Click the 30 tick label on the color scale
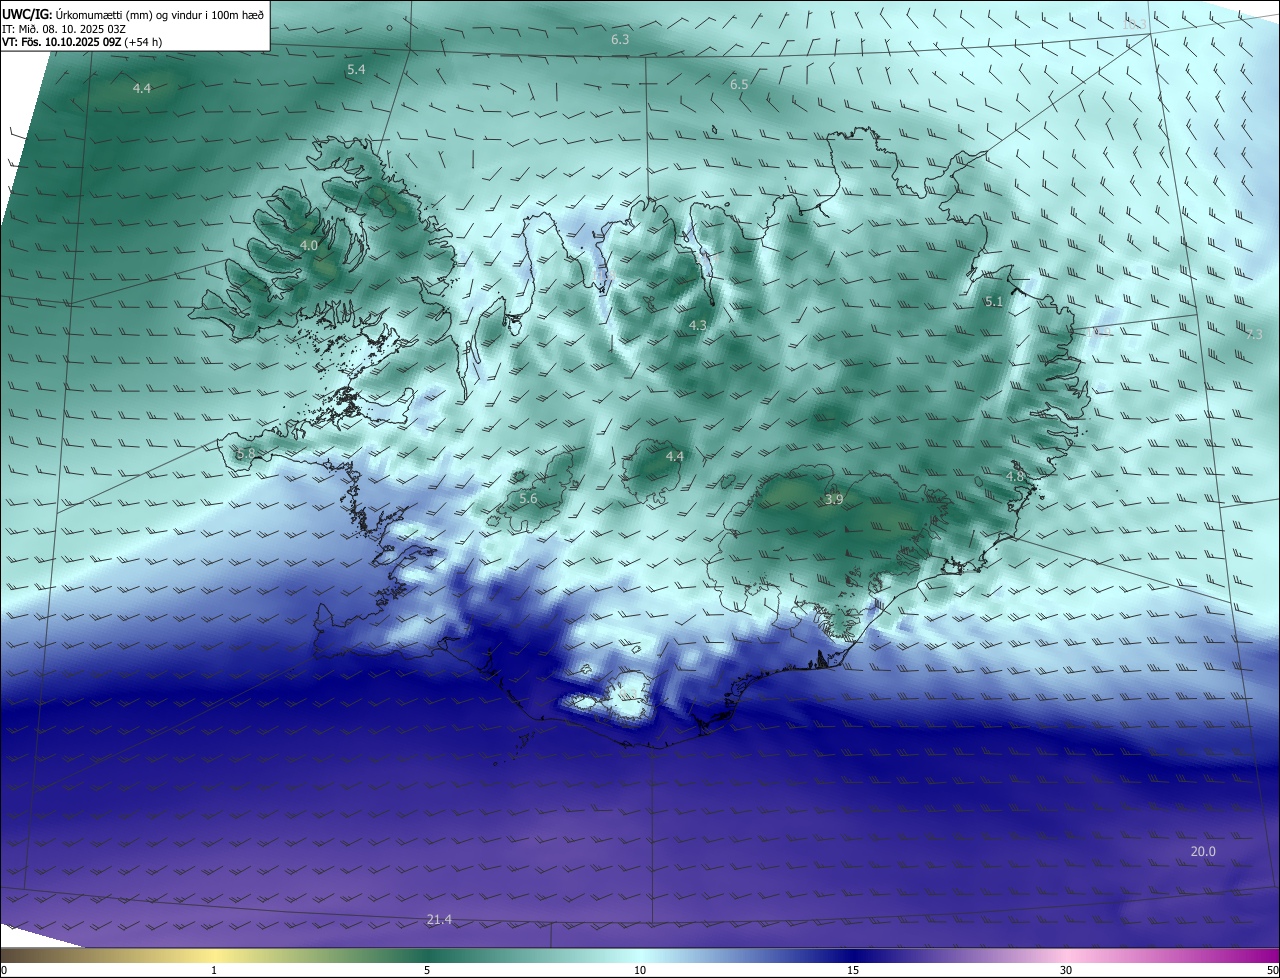 1066,970
